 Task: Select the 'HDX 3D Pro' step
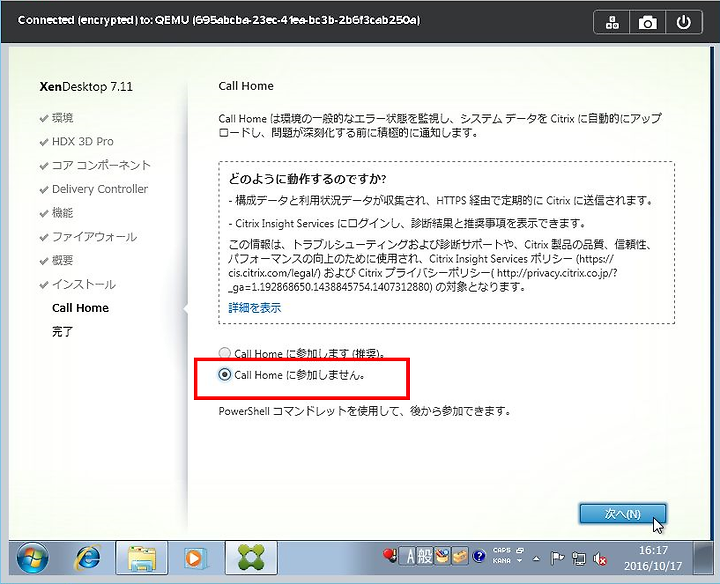pos(83,141)
